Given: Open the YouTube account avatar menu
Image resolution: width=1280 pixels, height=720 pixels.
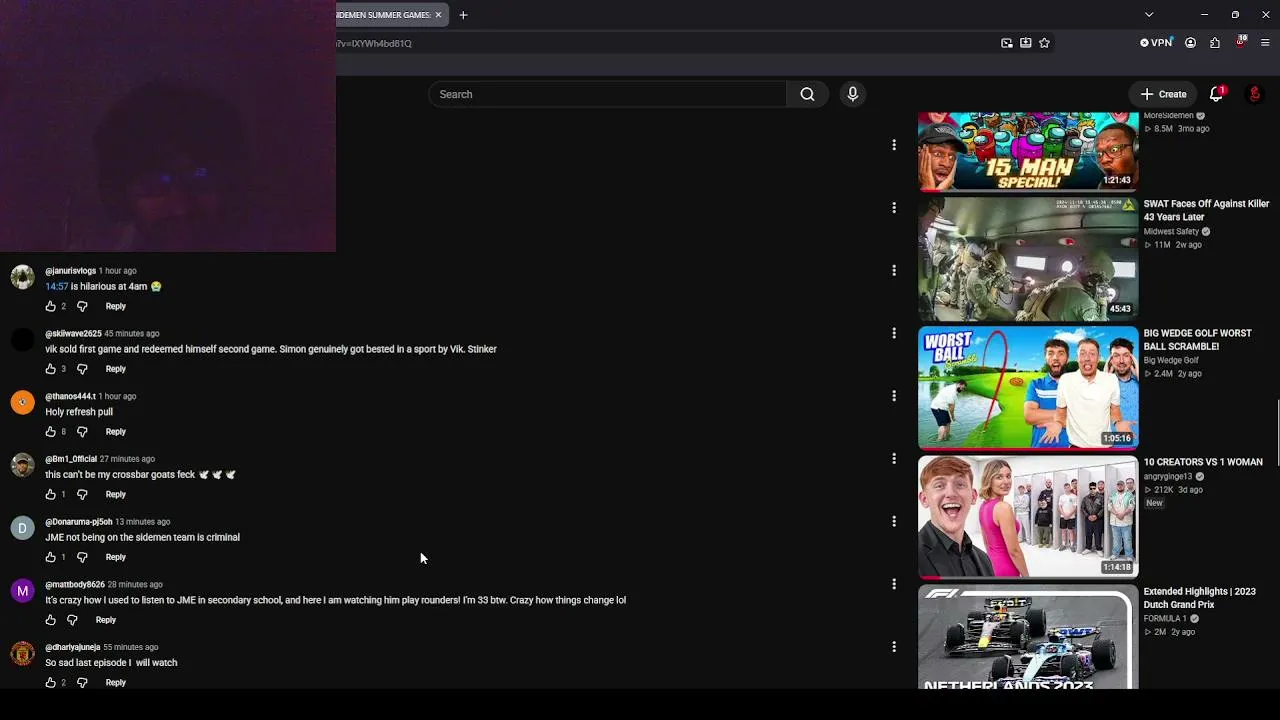Looking at the screenshot, I should coord(1254,94).
